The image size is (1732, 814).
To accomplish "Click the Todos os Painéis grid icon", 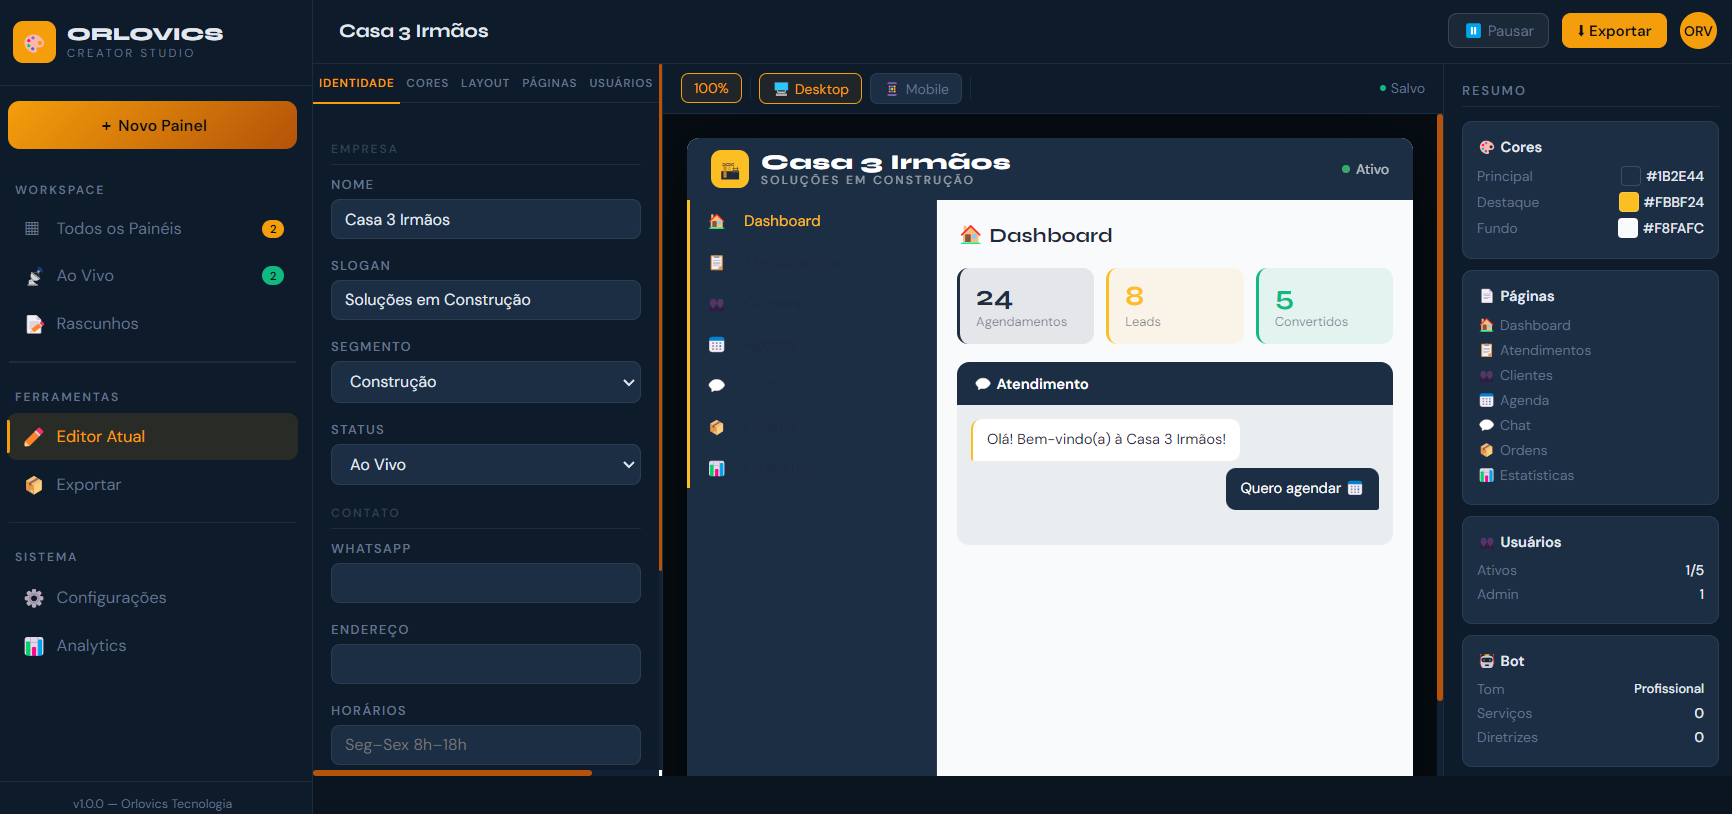I will point(32,229).
